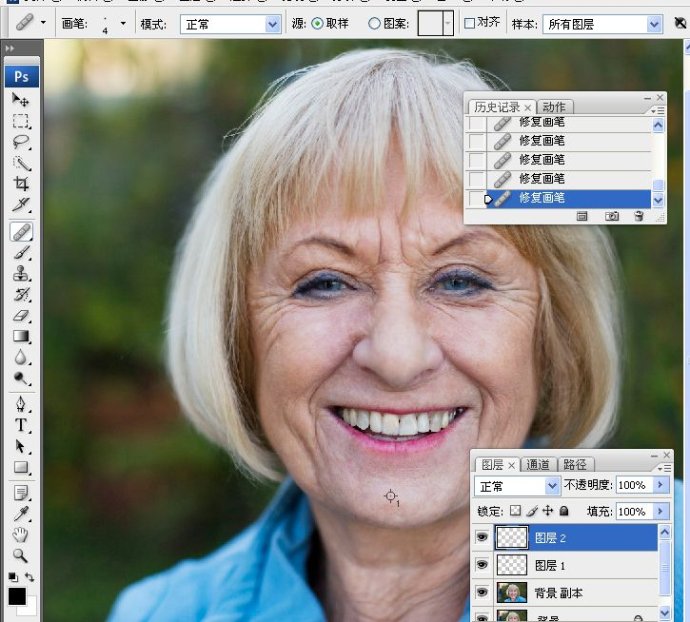
Task: Click the 不透明度 100% input field
Action: click(x=634, y=485)
